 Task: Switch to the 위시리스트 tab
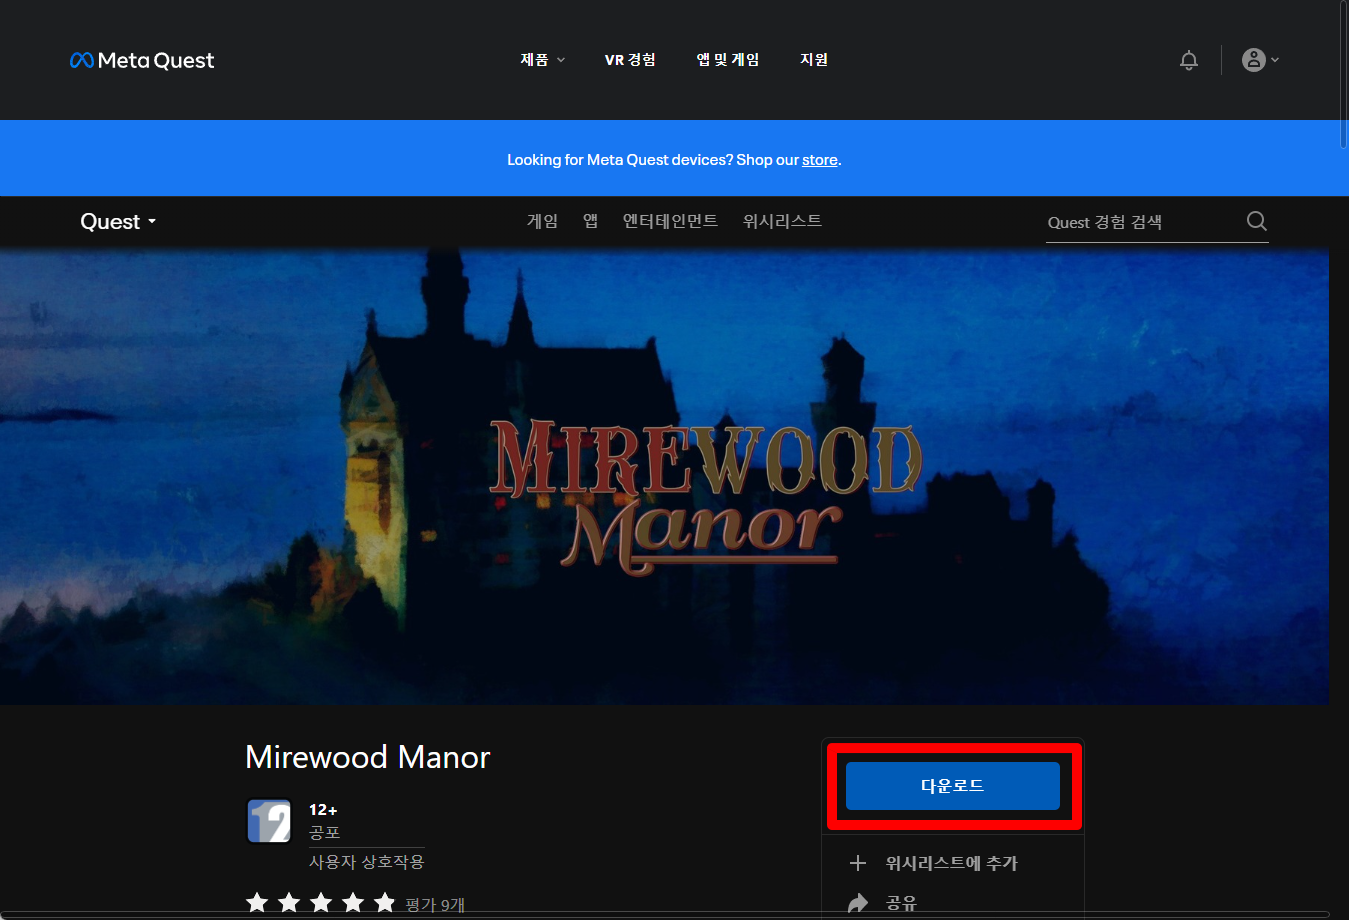pyautogui.click(x=782, y=221)
